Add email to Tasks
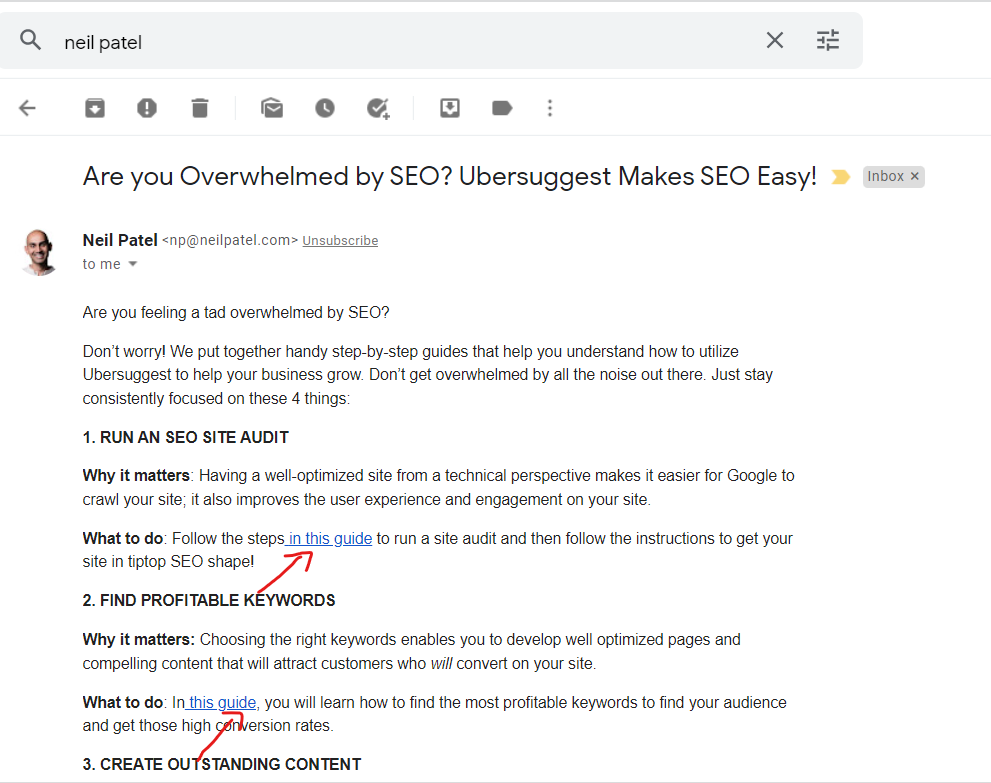The width and height of the screenshot is (991, 783). pos(378,108)
